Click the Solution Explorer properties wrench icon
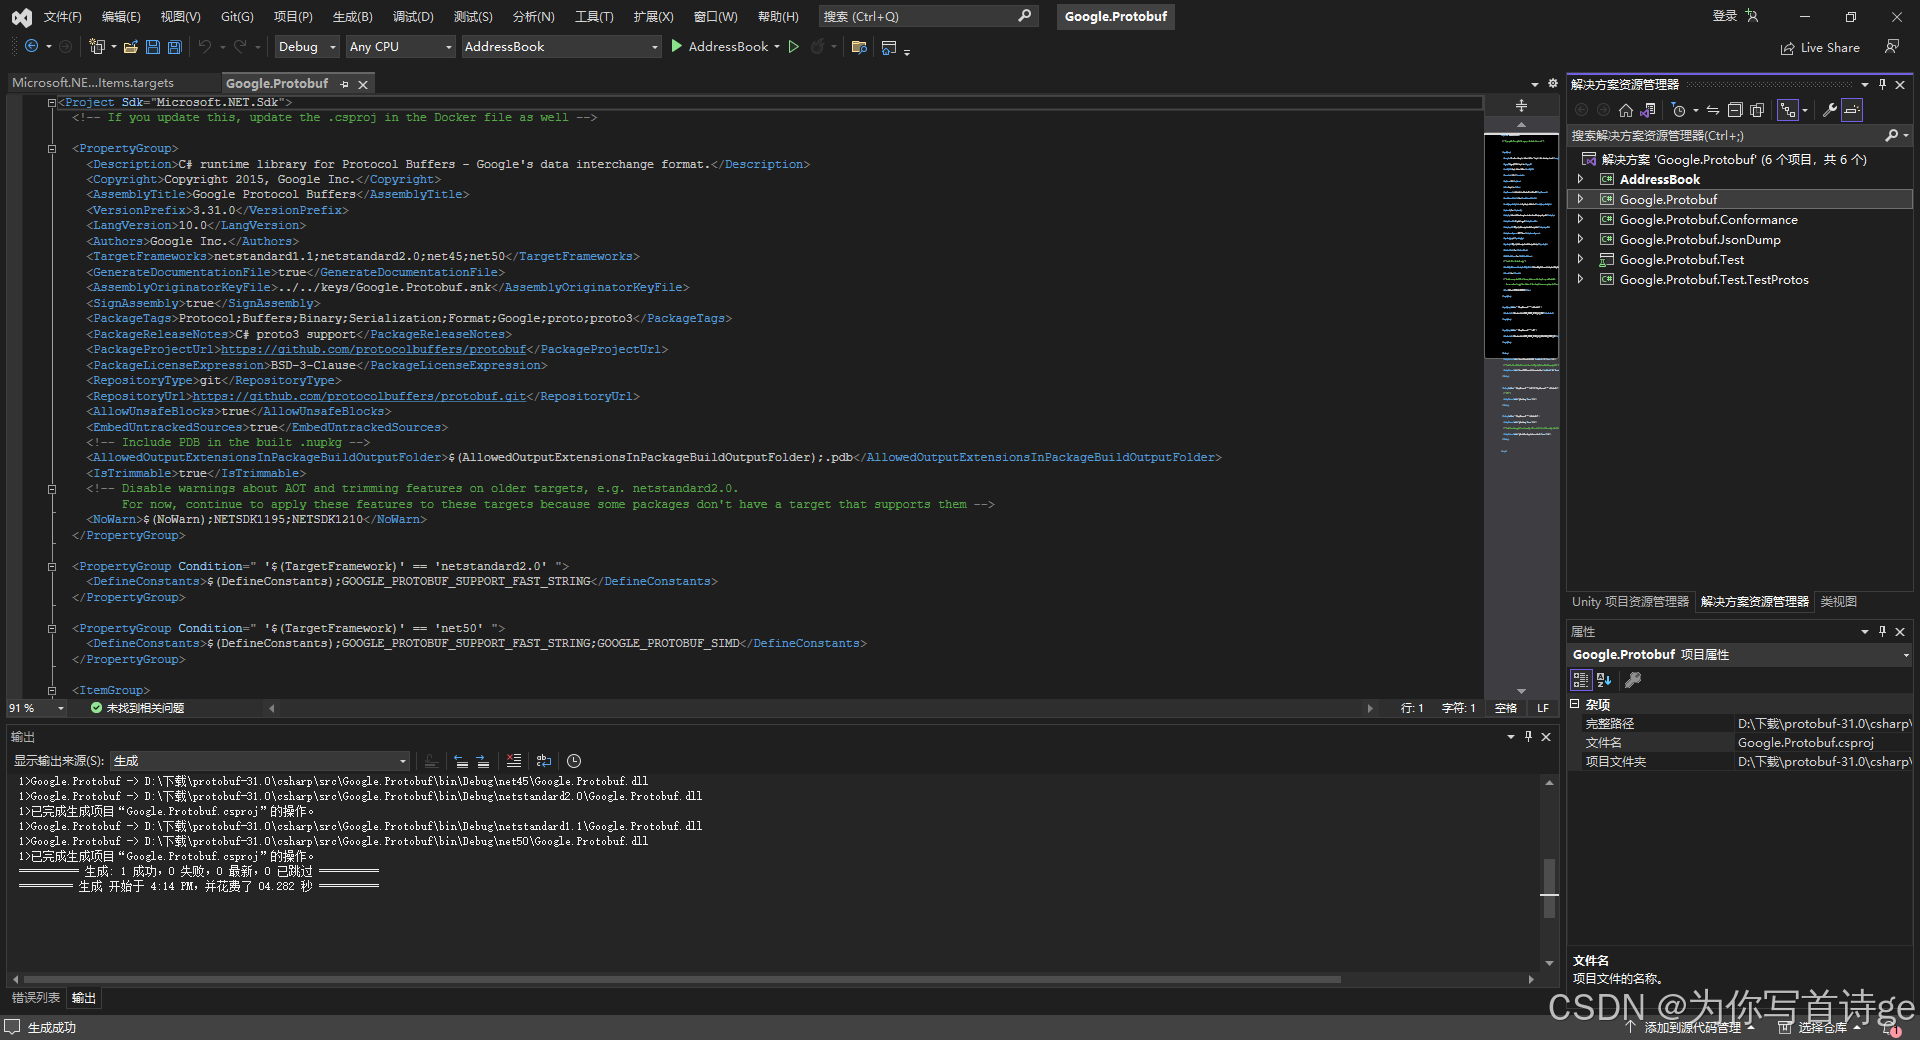Screen dimensions: 1920x1040 1829,110
